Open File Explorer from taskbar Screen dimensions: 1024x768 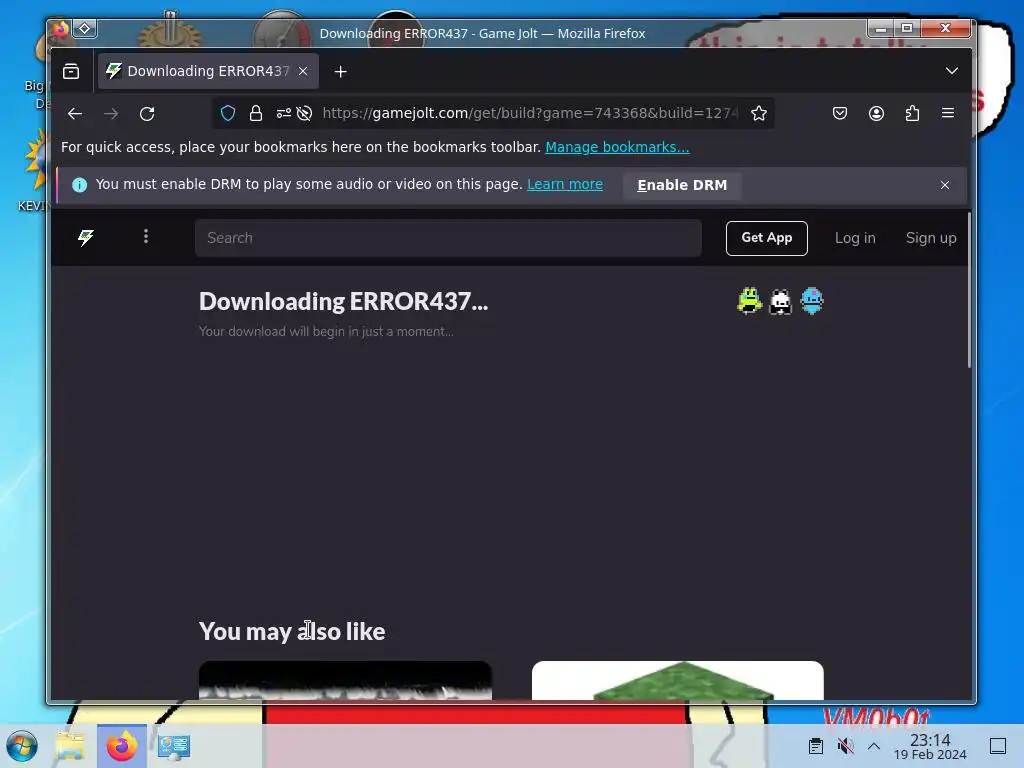click(70, 746)
